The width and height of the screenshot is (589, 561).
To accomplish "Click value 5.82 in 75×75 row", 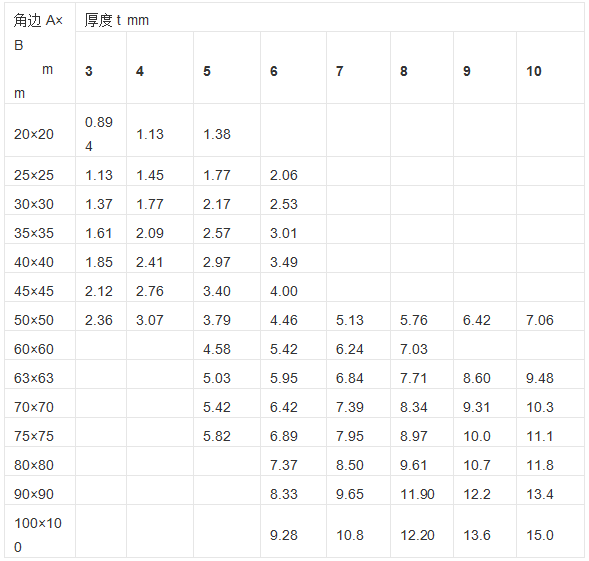I will 217,436.
